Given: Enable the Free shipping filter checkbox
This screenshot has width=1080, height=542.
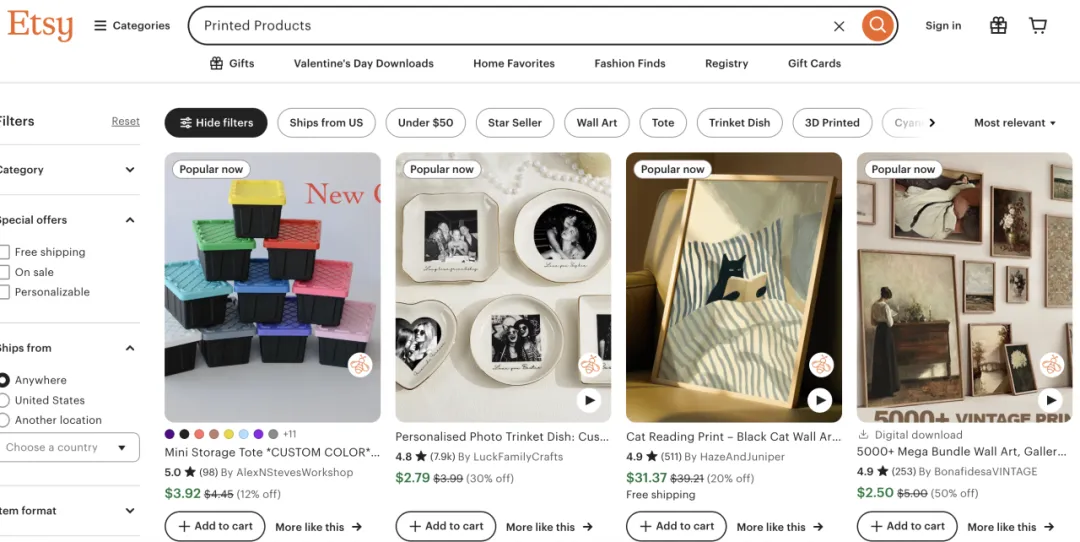Looking at the screenshot, I should pos(5,252).
